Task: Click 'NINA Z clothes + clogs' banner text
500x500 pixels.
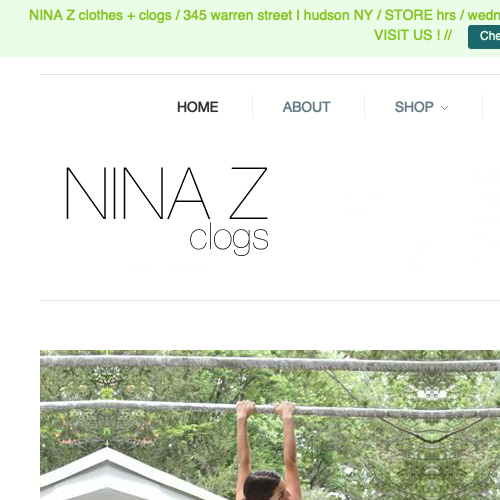Action: [x=100, y=15]
